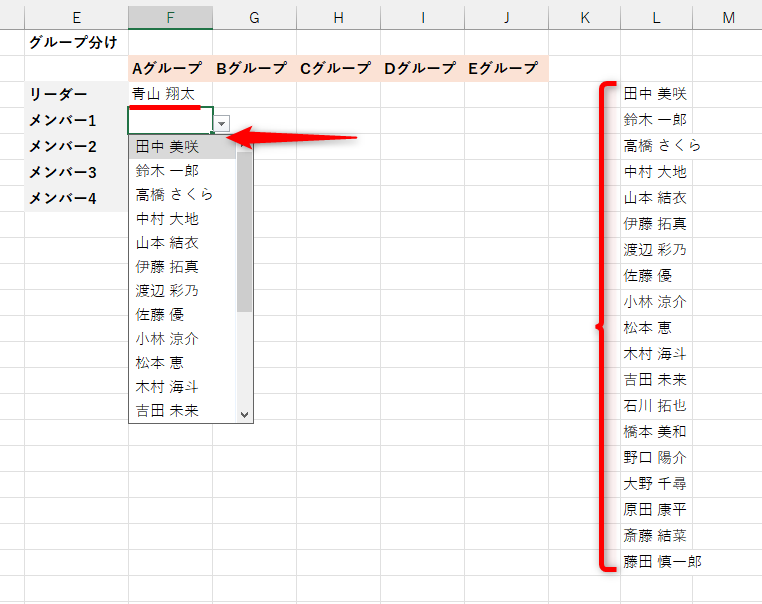Click 藤田 慎一郎 in column L
The image size is (762, 604).
657,562
